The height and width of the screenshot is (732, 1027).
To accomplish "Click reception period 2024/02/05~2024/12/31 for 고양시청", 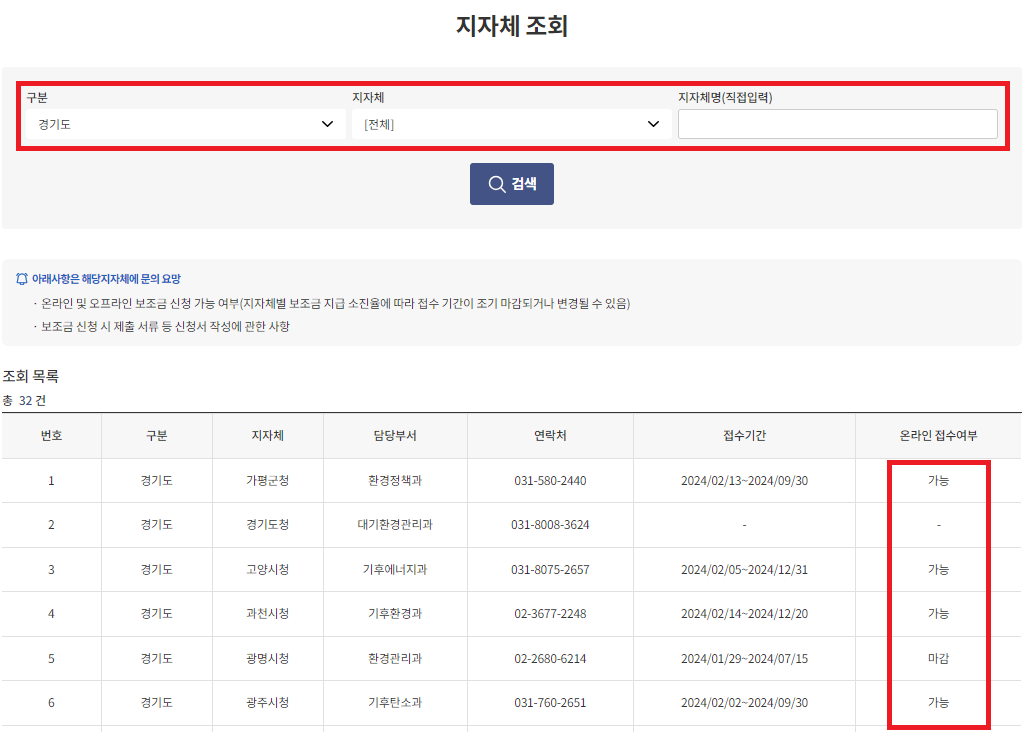I will click(745, 569).
